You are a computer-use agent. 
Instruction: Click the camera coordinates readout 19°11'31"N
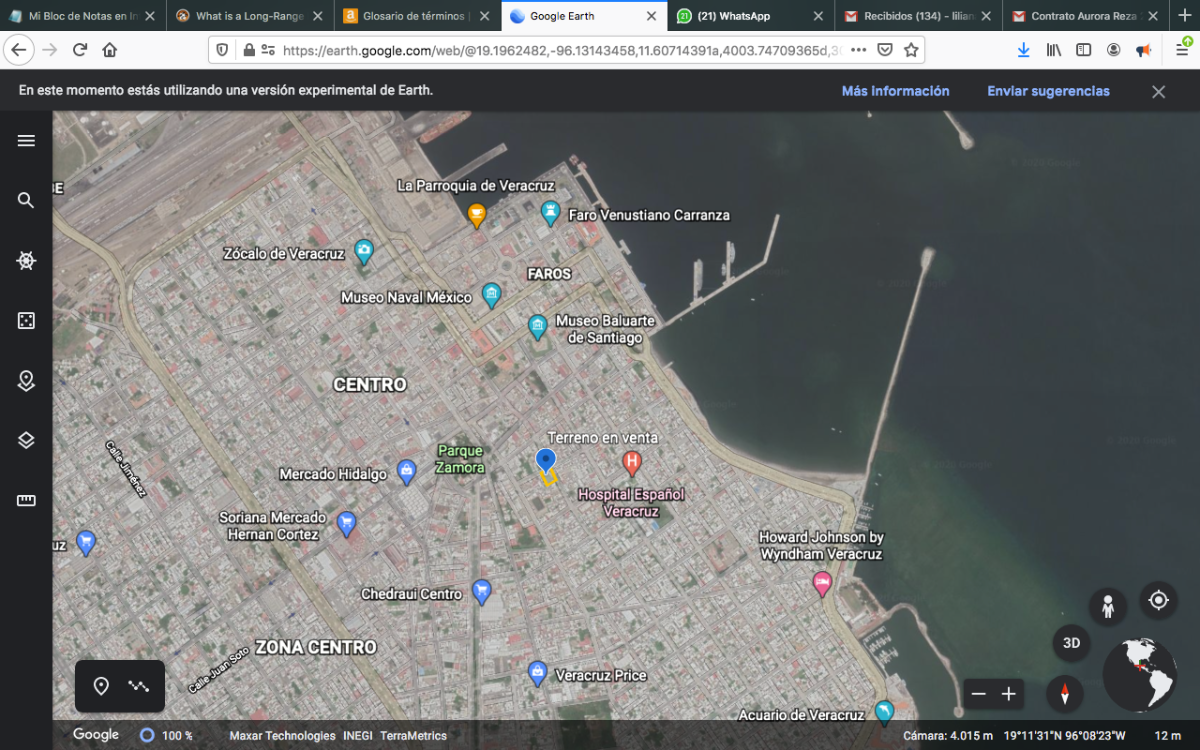[x=1064, y=736]
